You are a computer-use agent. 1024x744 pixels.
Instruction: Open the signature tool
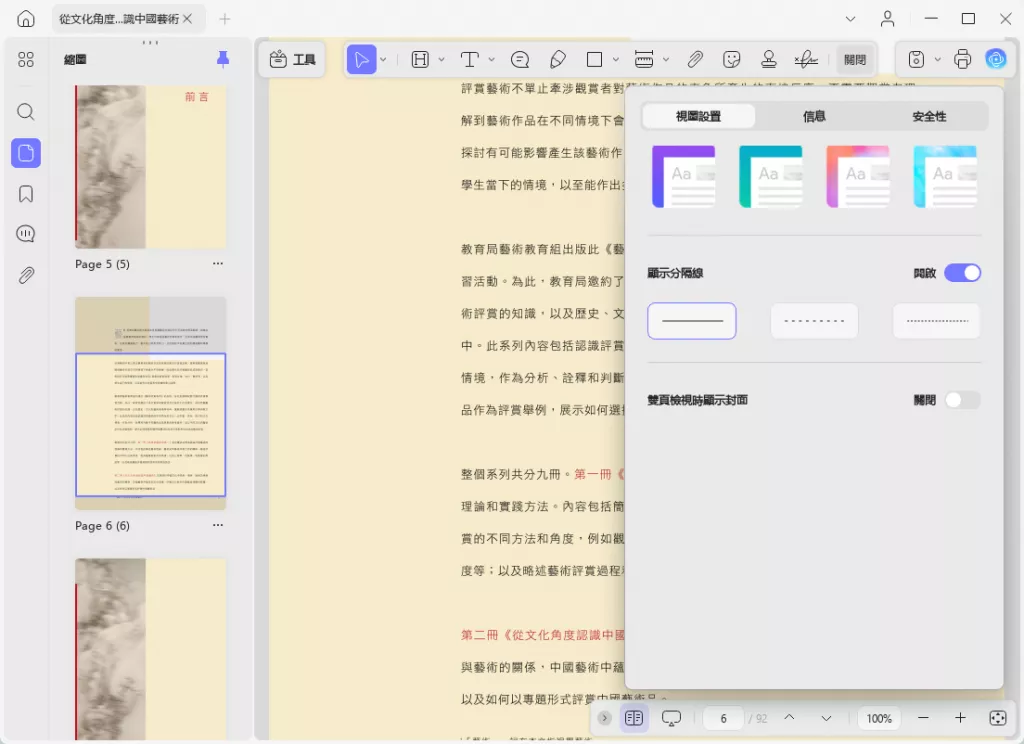click(806, 60)
